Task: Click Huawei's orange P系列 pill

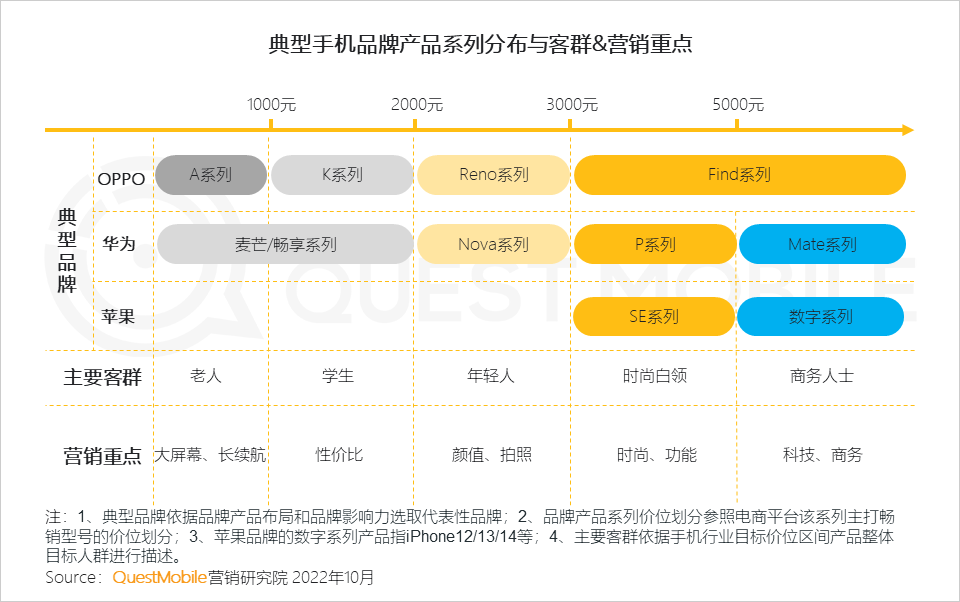Action: 654,245
